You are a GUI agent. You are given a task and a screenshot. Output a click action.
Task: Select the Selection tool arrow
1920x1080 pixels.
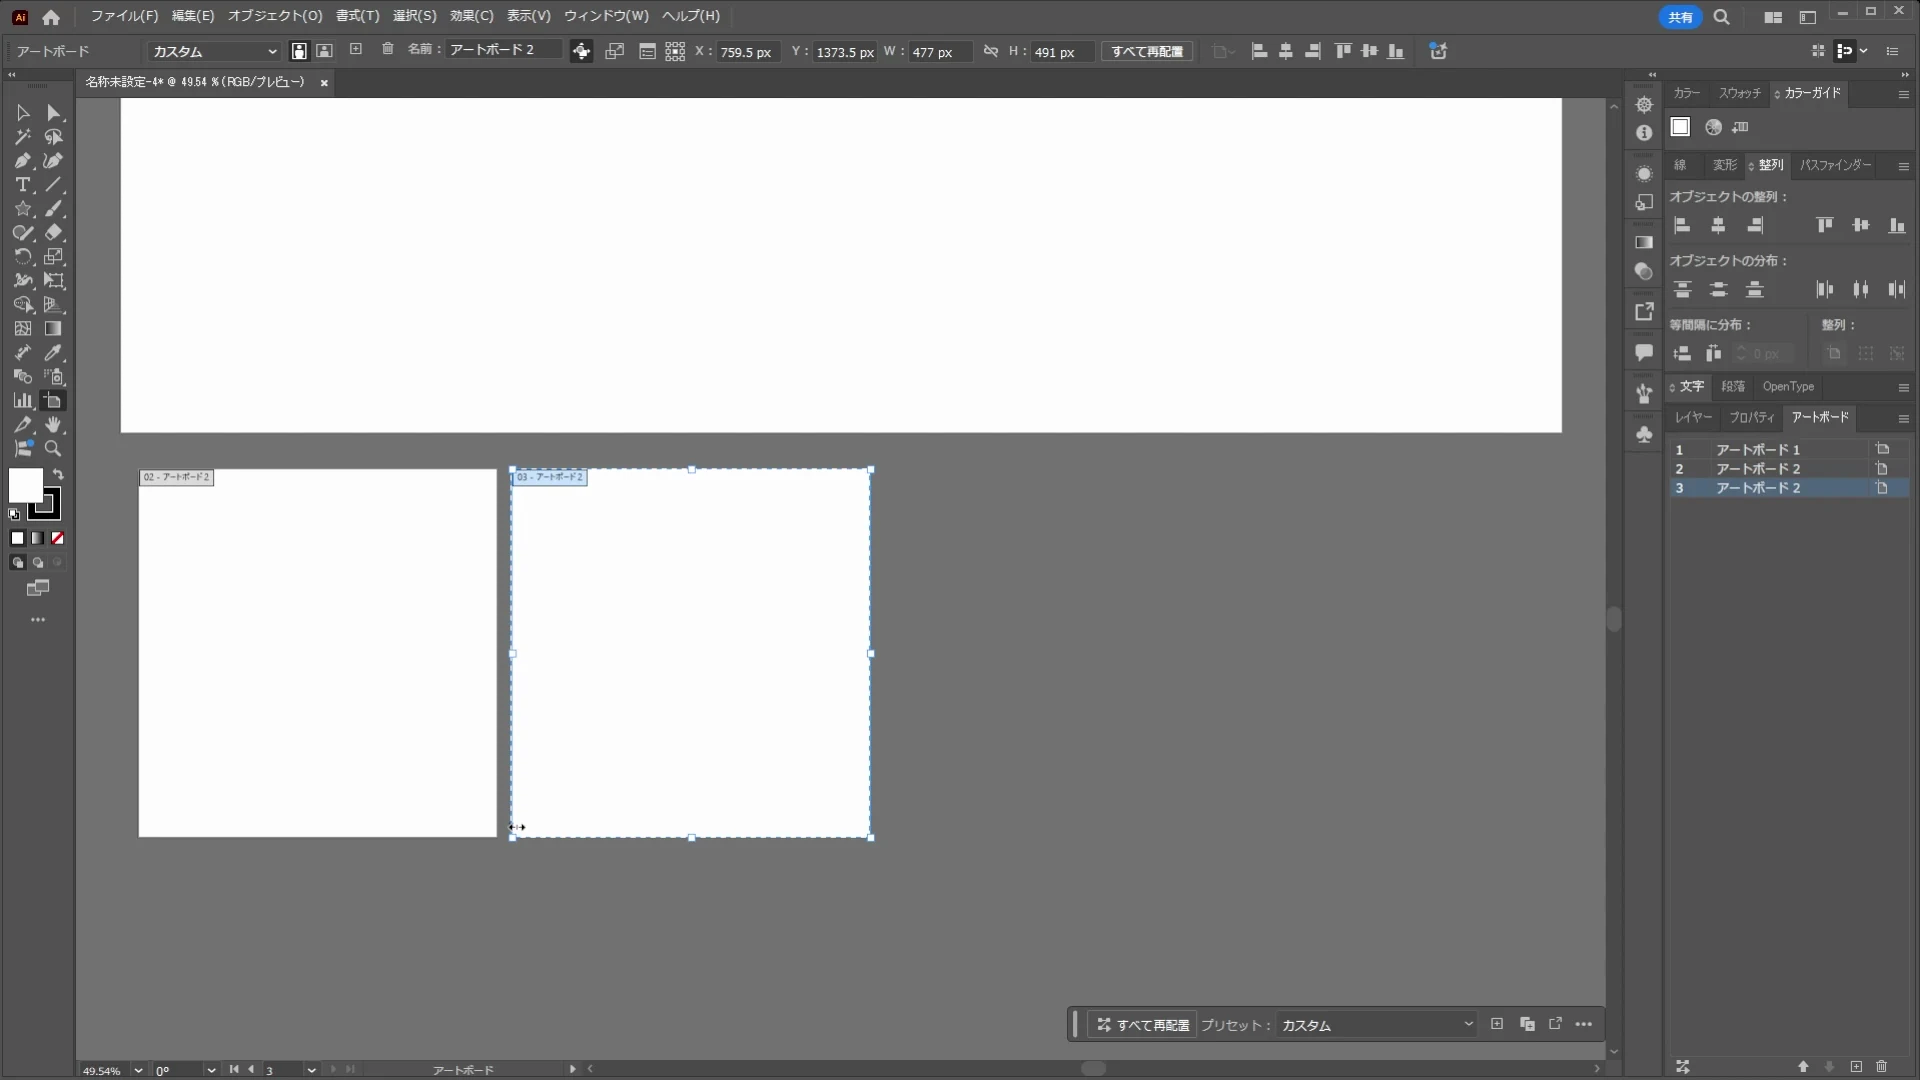(22, 113)
